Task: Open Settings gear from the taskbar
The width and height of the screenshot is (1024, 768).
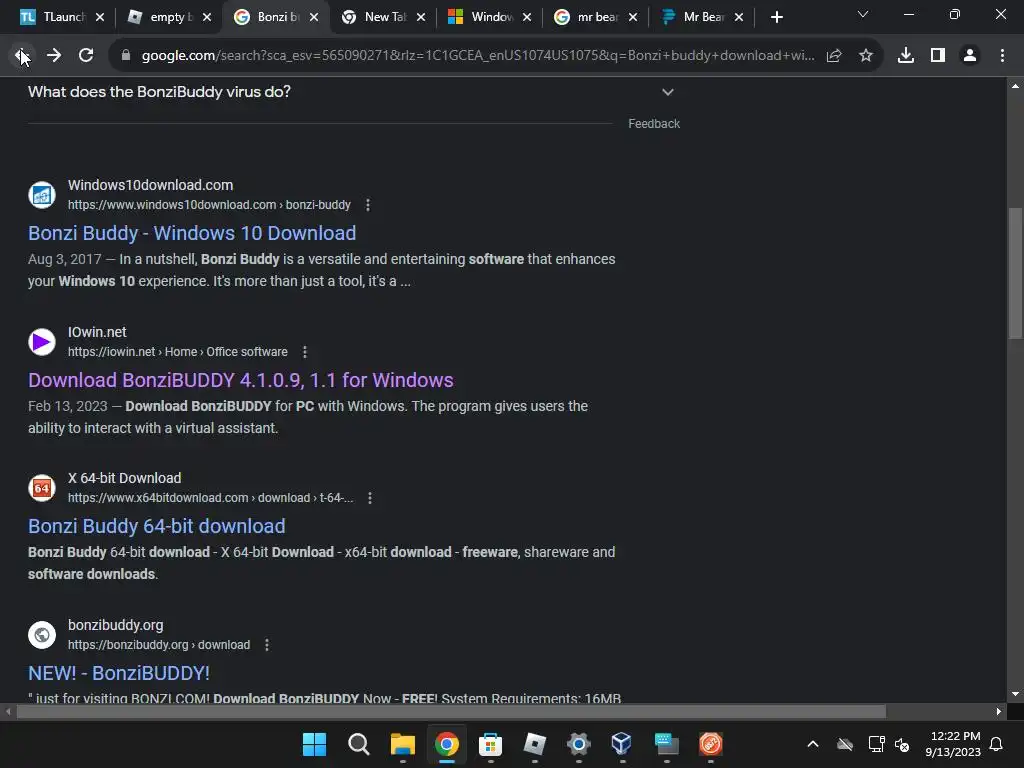Action: (579, 744)
